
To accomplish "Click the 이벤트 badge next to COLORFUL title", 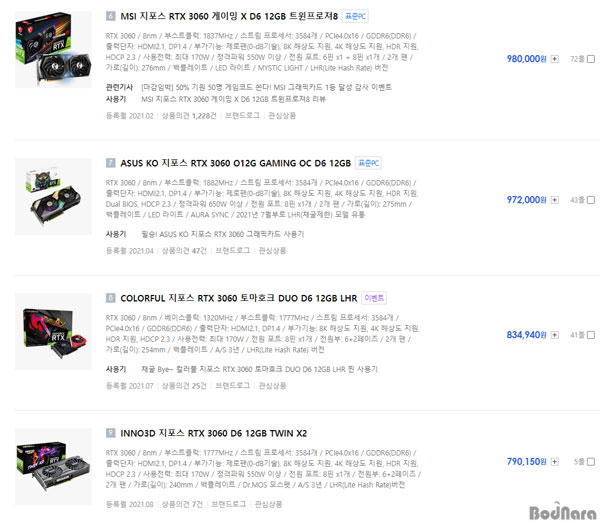I will click(374, 298).
